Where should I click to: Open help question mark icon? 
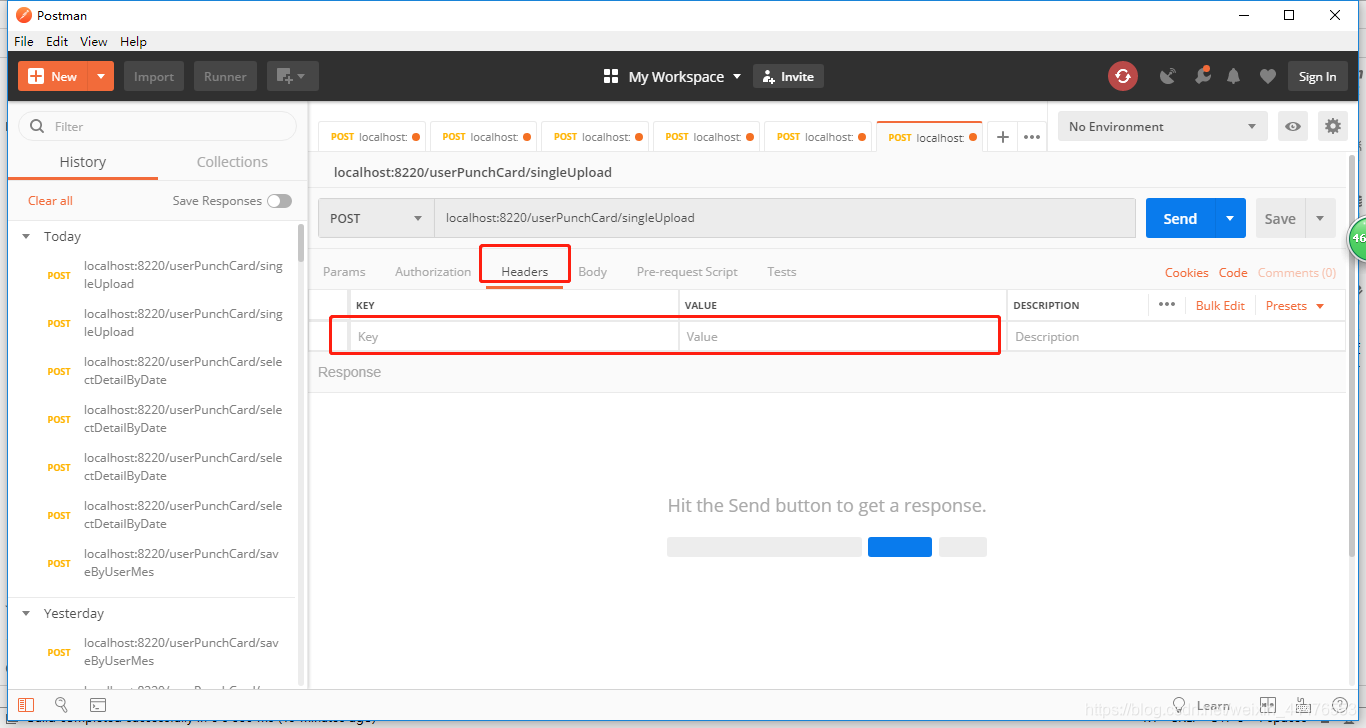click(1340, 705)
